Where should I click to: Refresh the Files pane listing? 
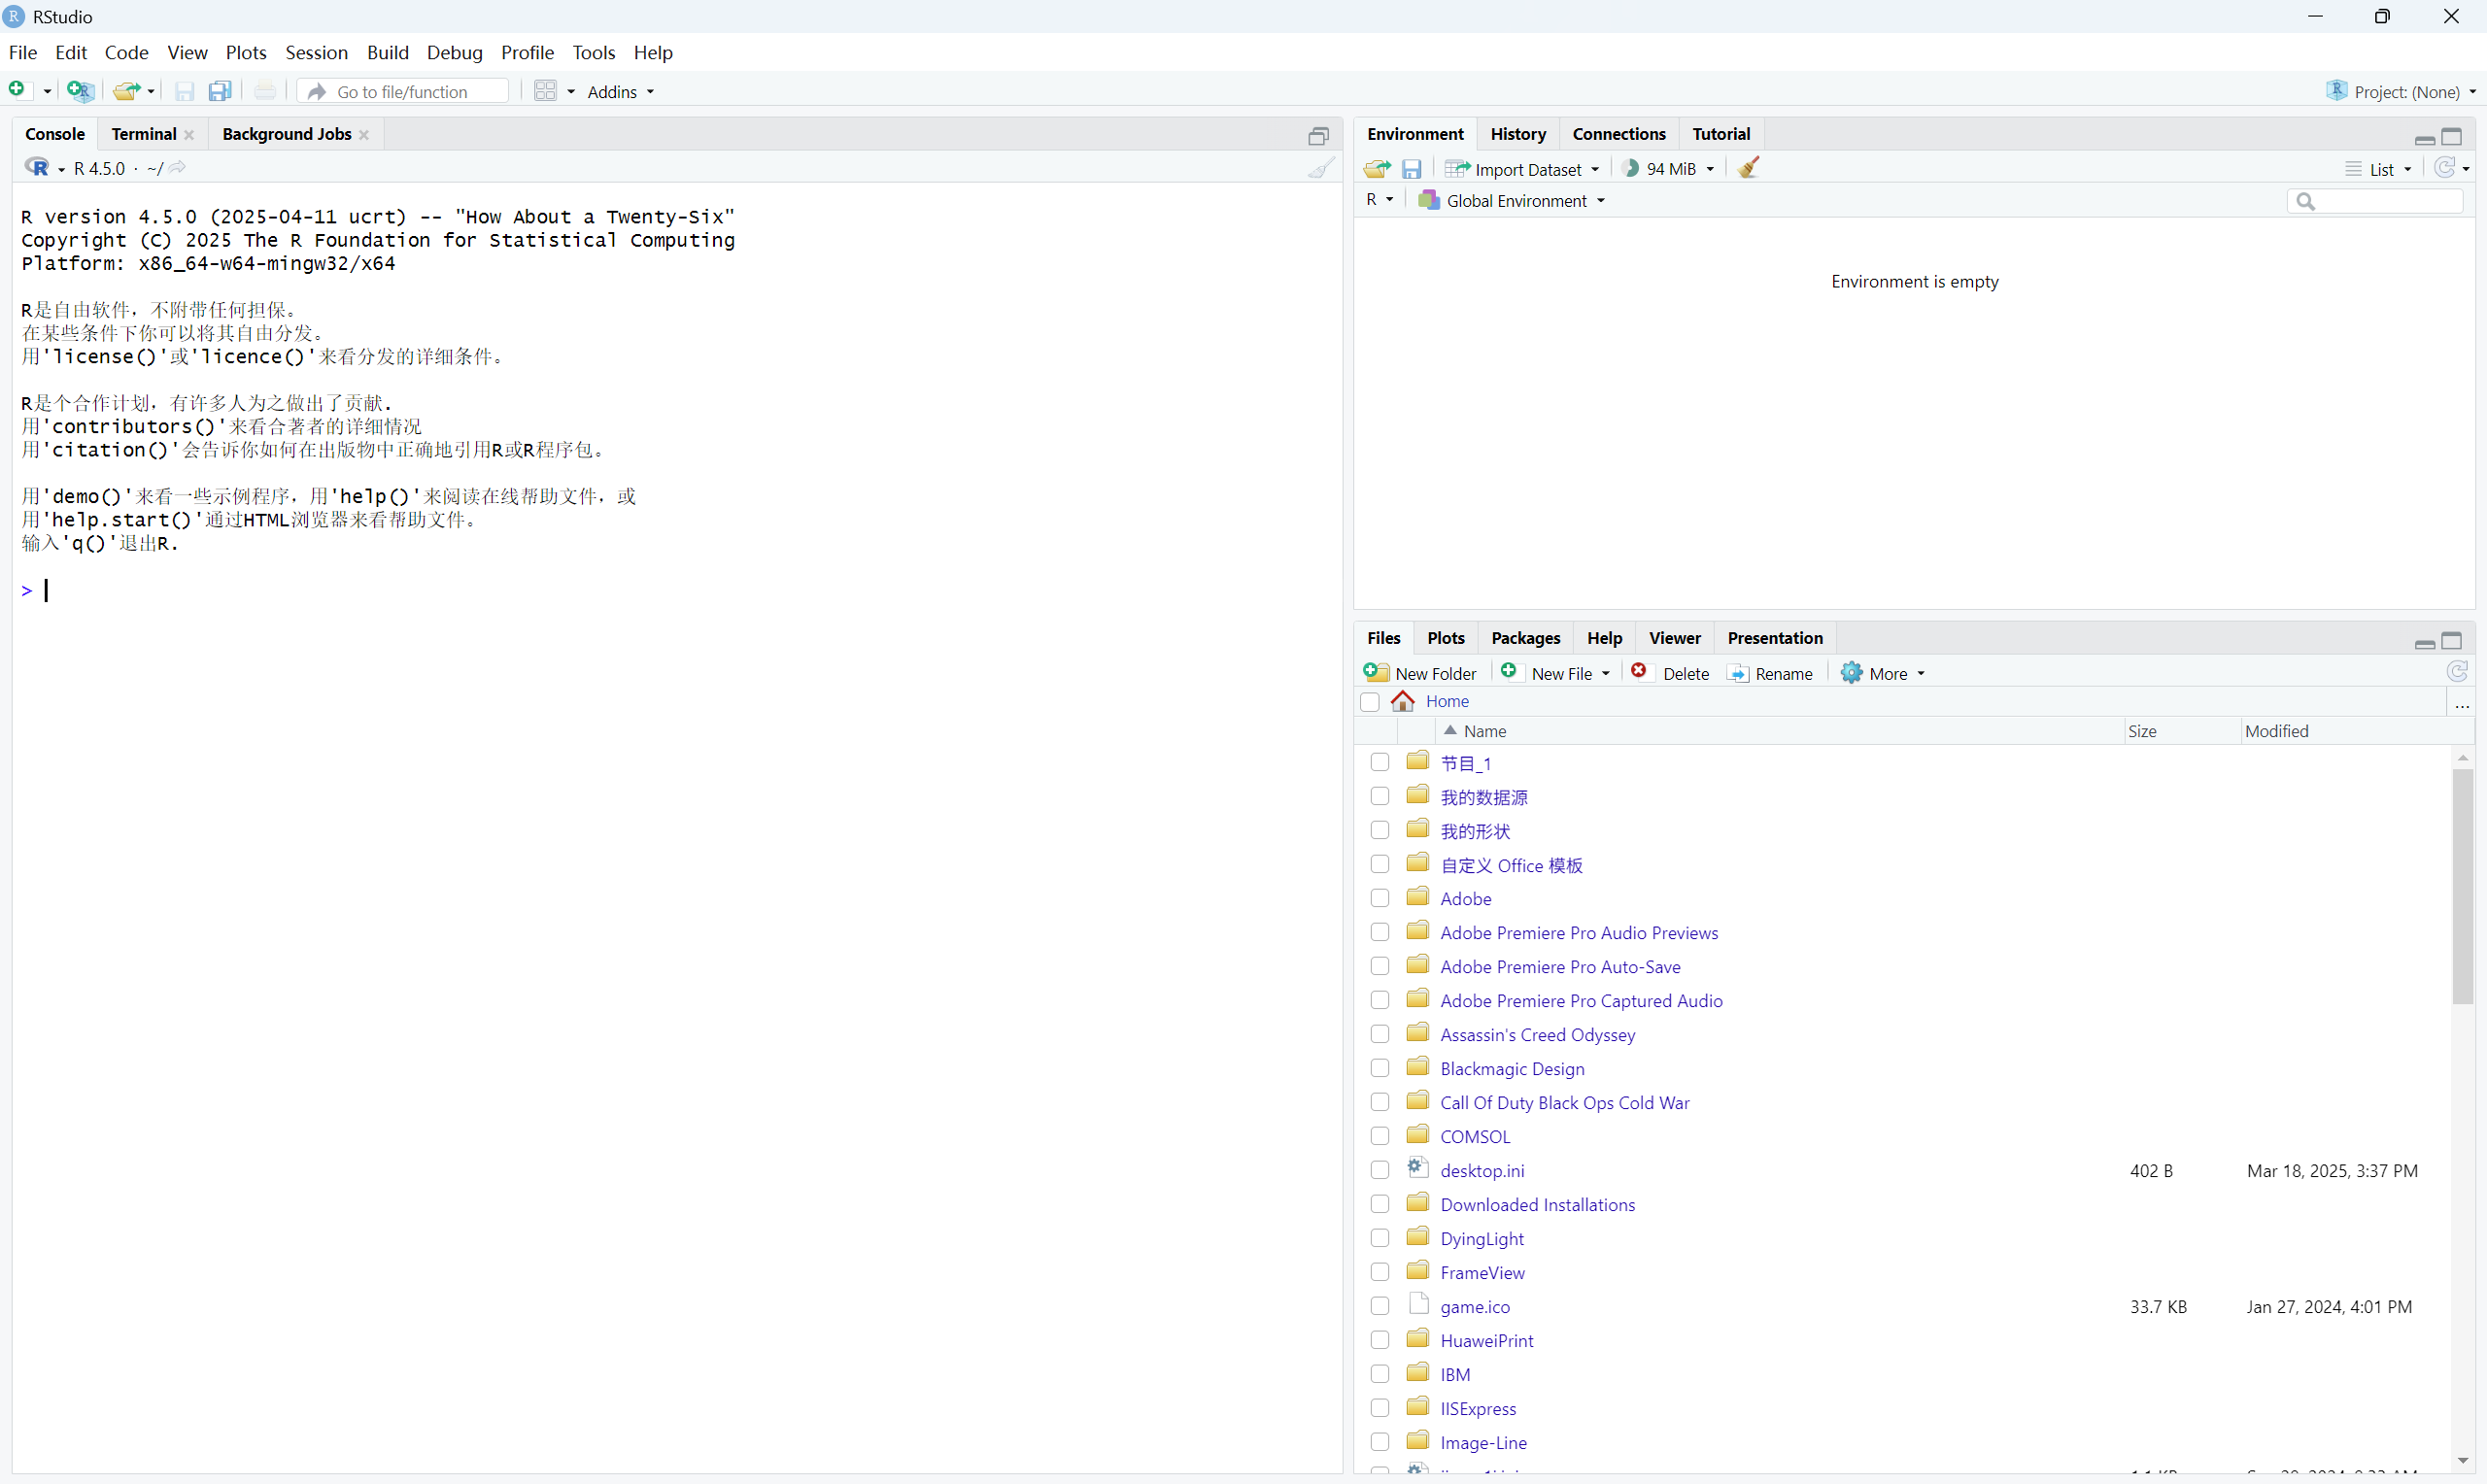[x=2457, y=672]
